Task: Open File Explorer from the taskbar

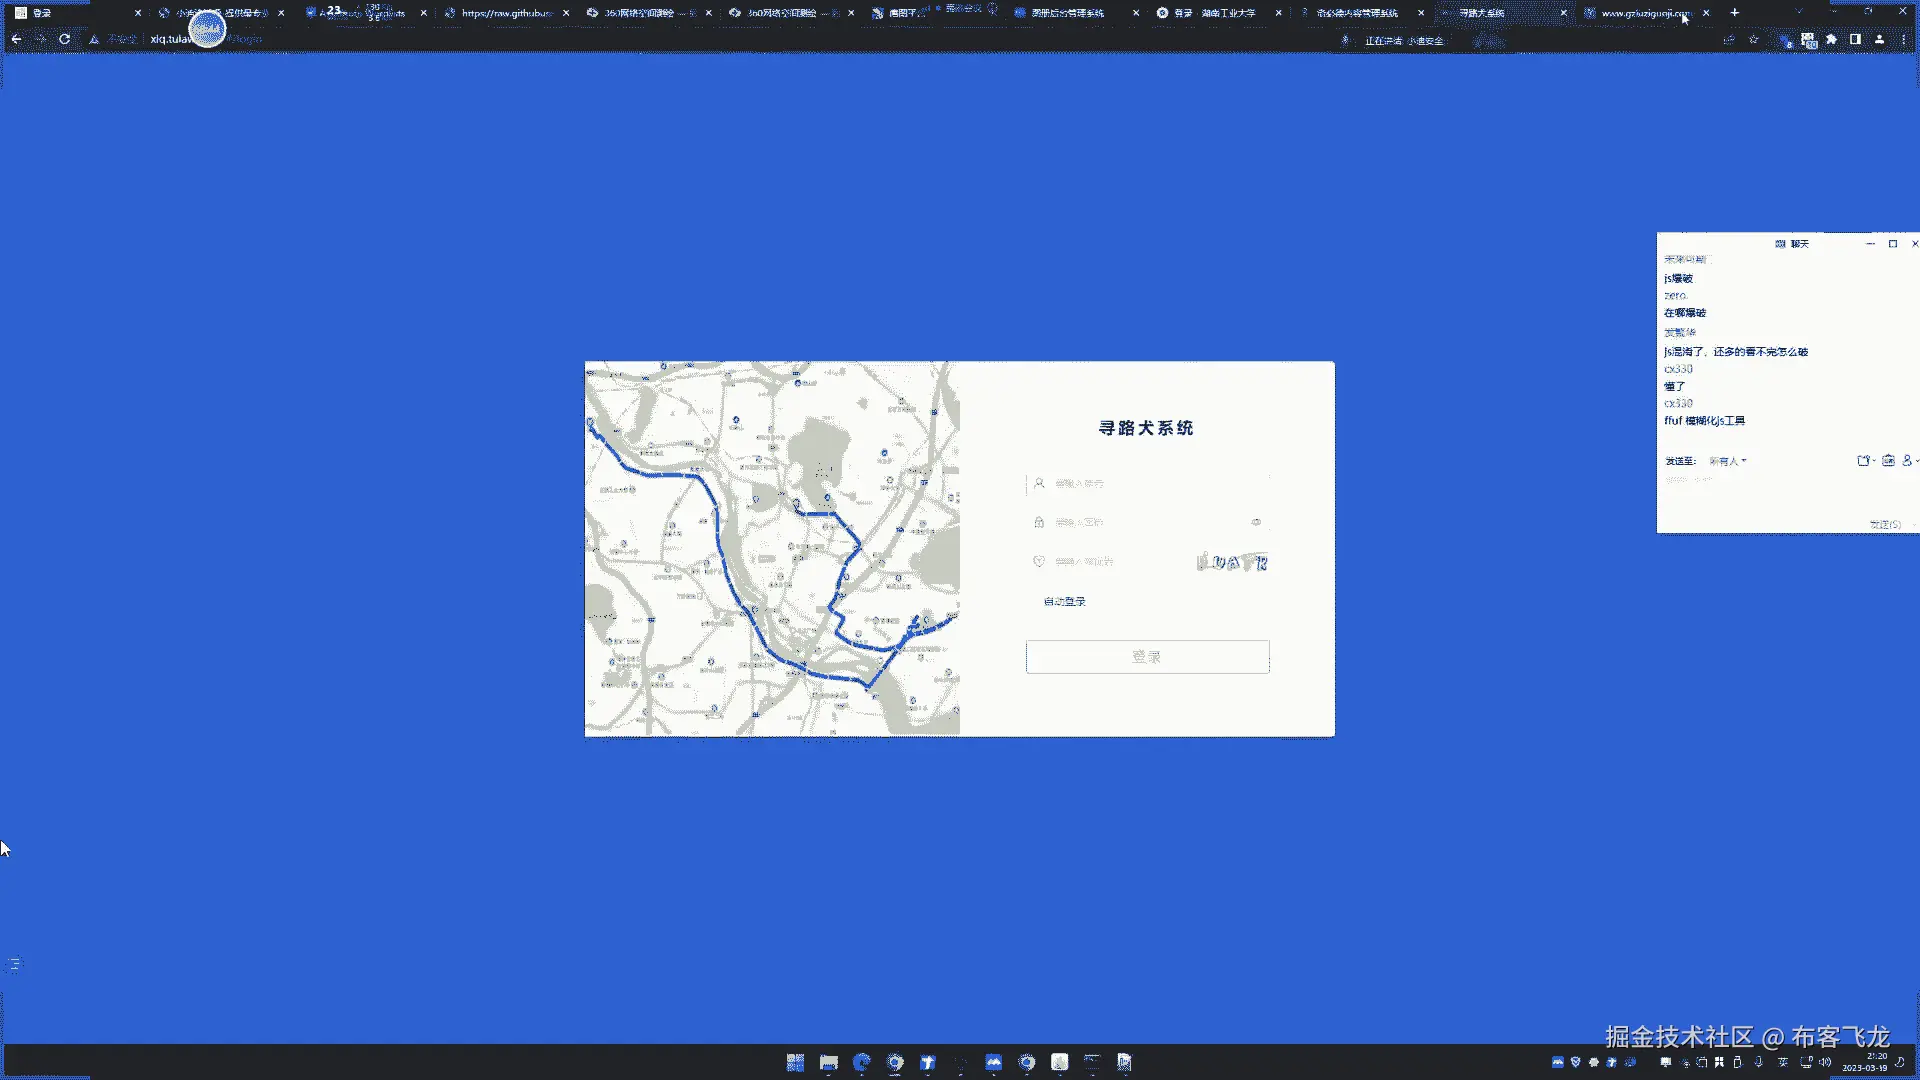Action: [x=828, y=1062]
